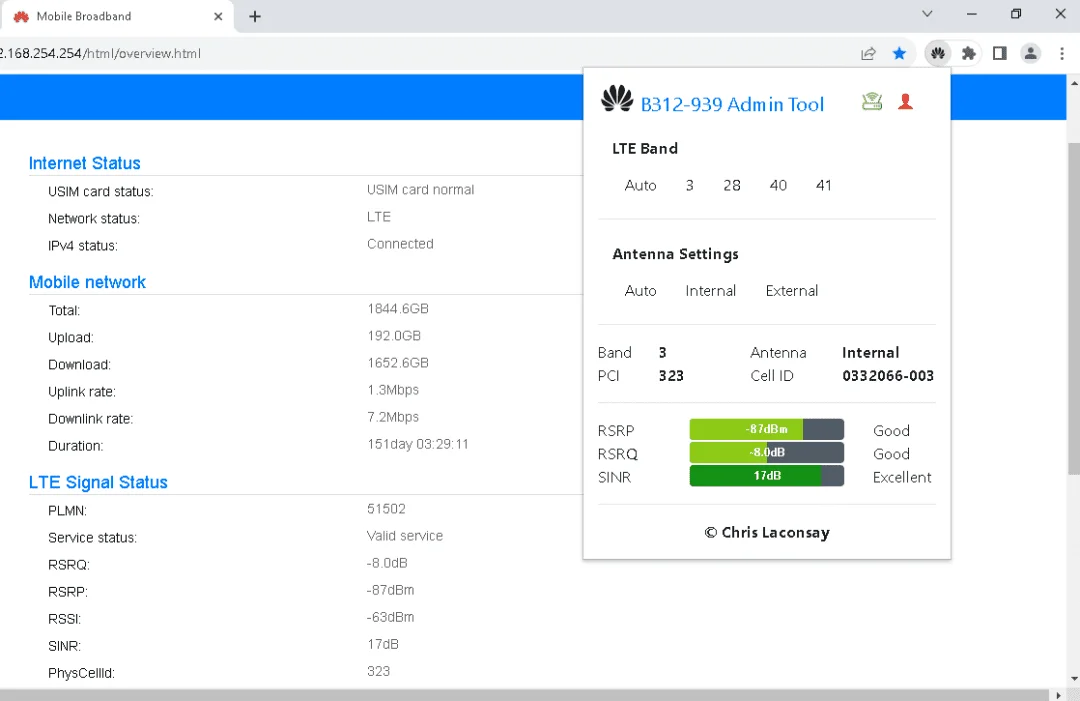Select LTE Band 40

pyautogui.click(x=778, y=185)
